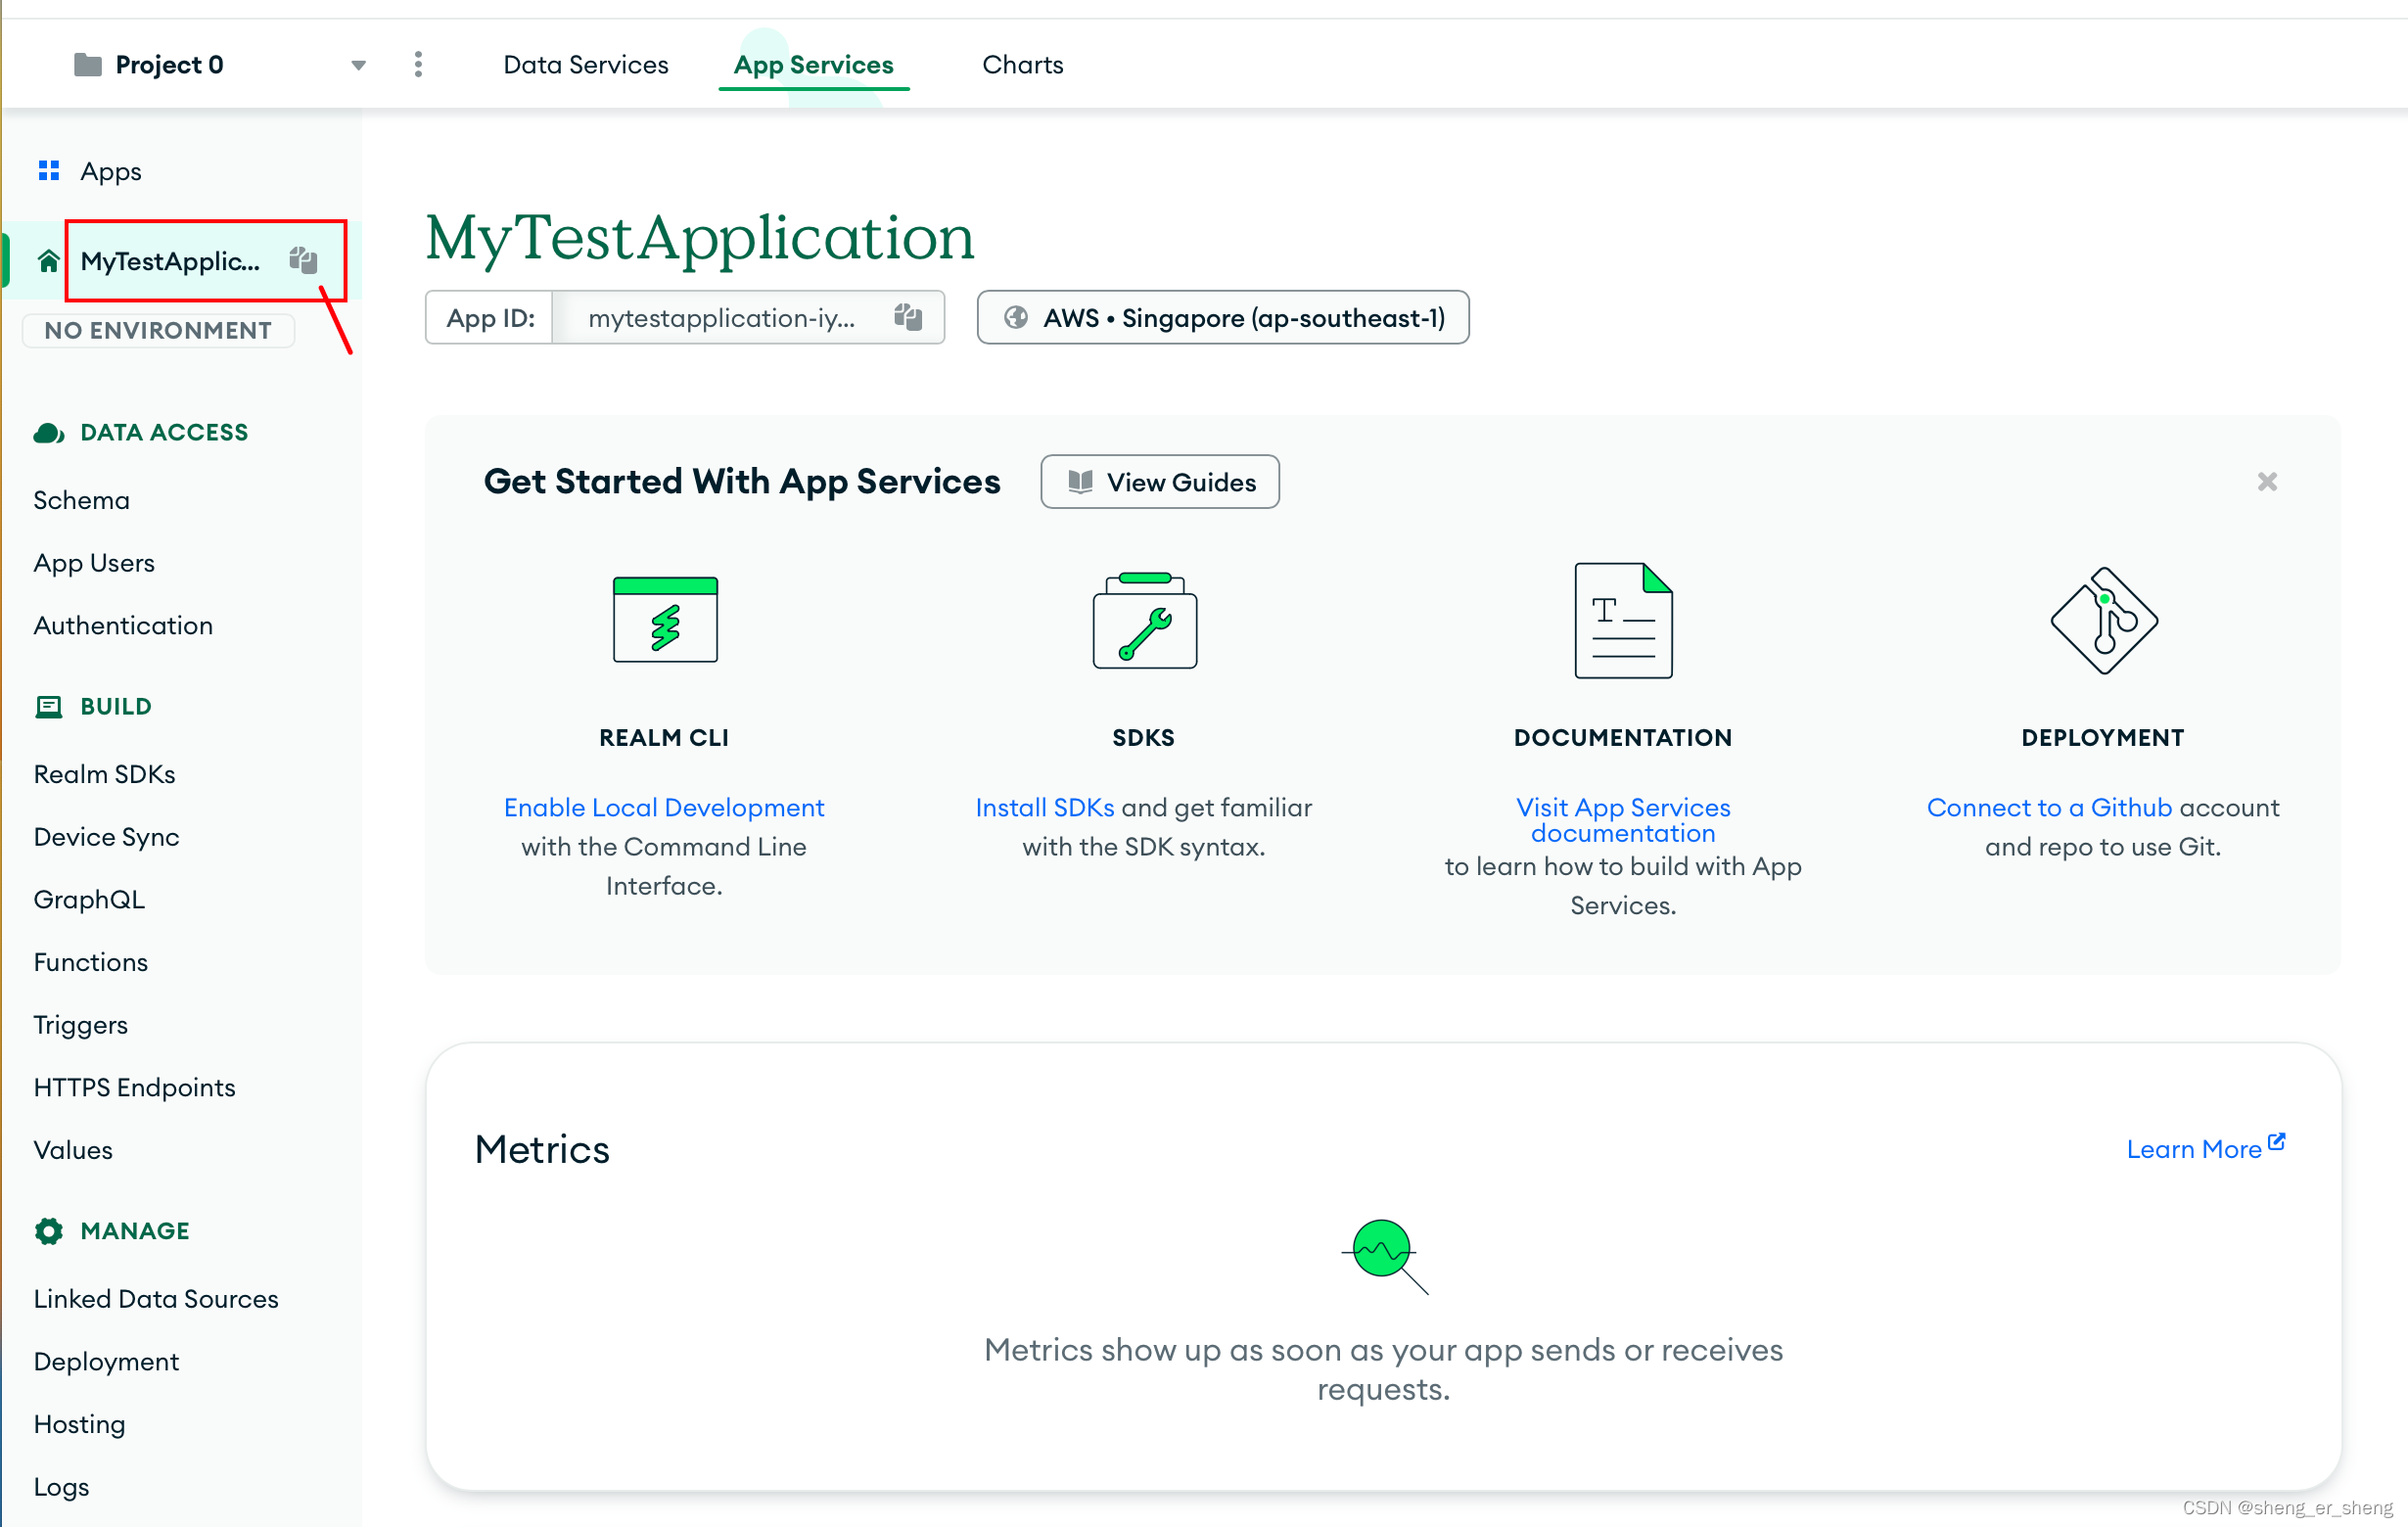Click the DEPLOYMENT card heading
This screenshot has width=2408, height=1527.
2103,738
